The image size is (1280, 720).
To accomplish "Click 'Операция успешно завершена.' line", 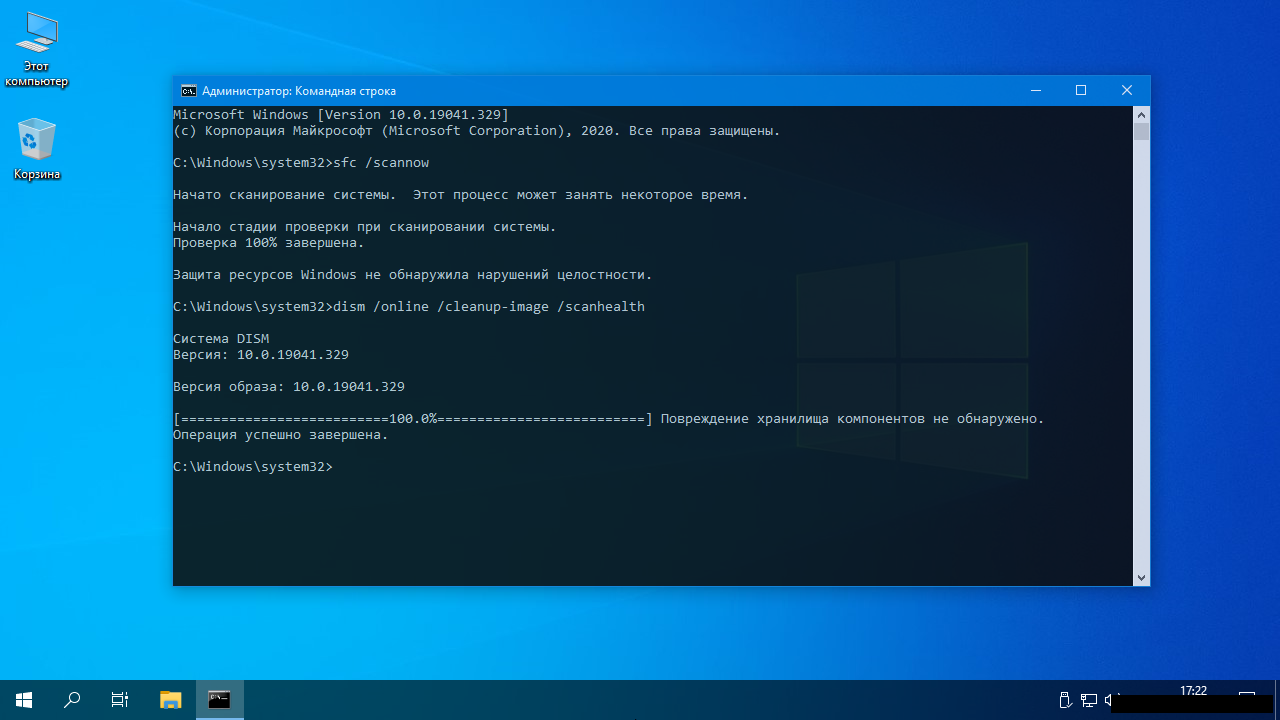I will click(x=281, y=435).
